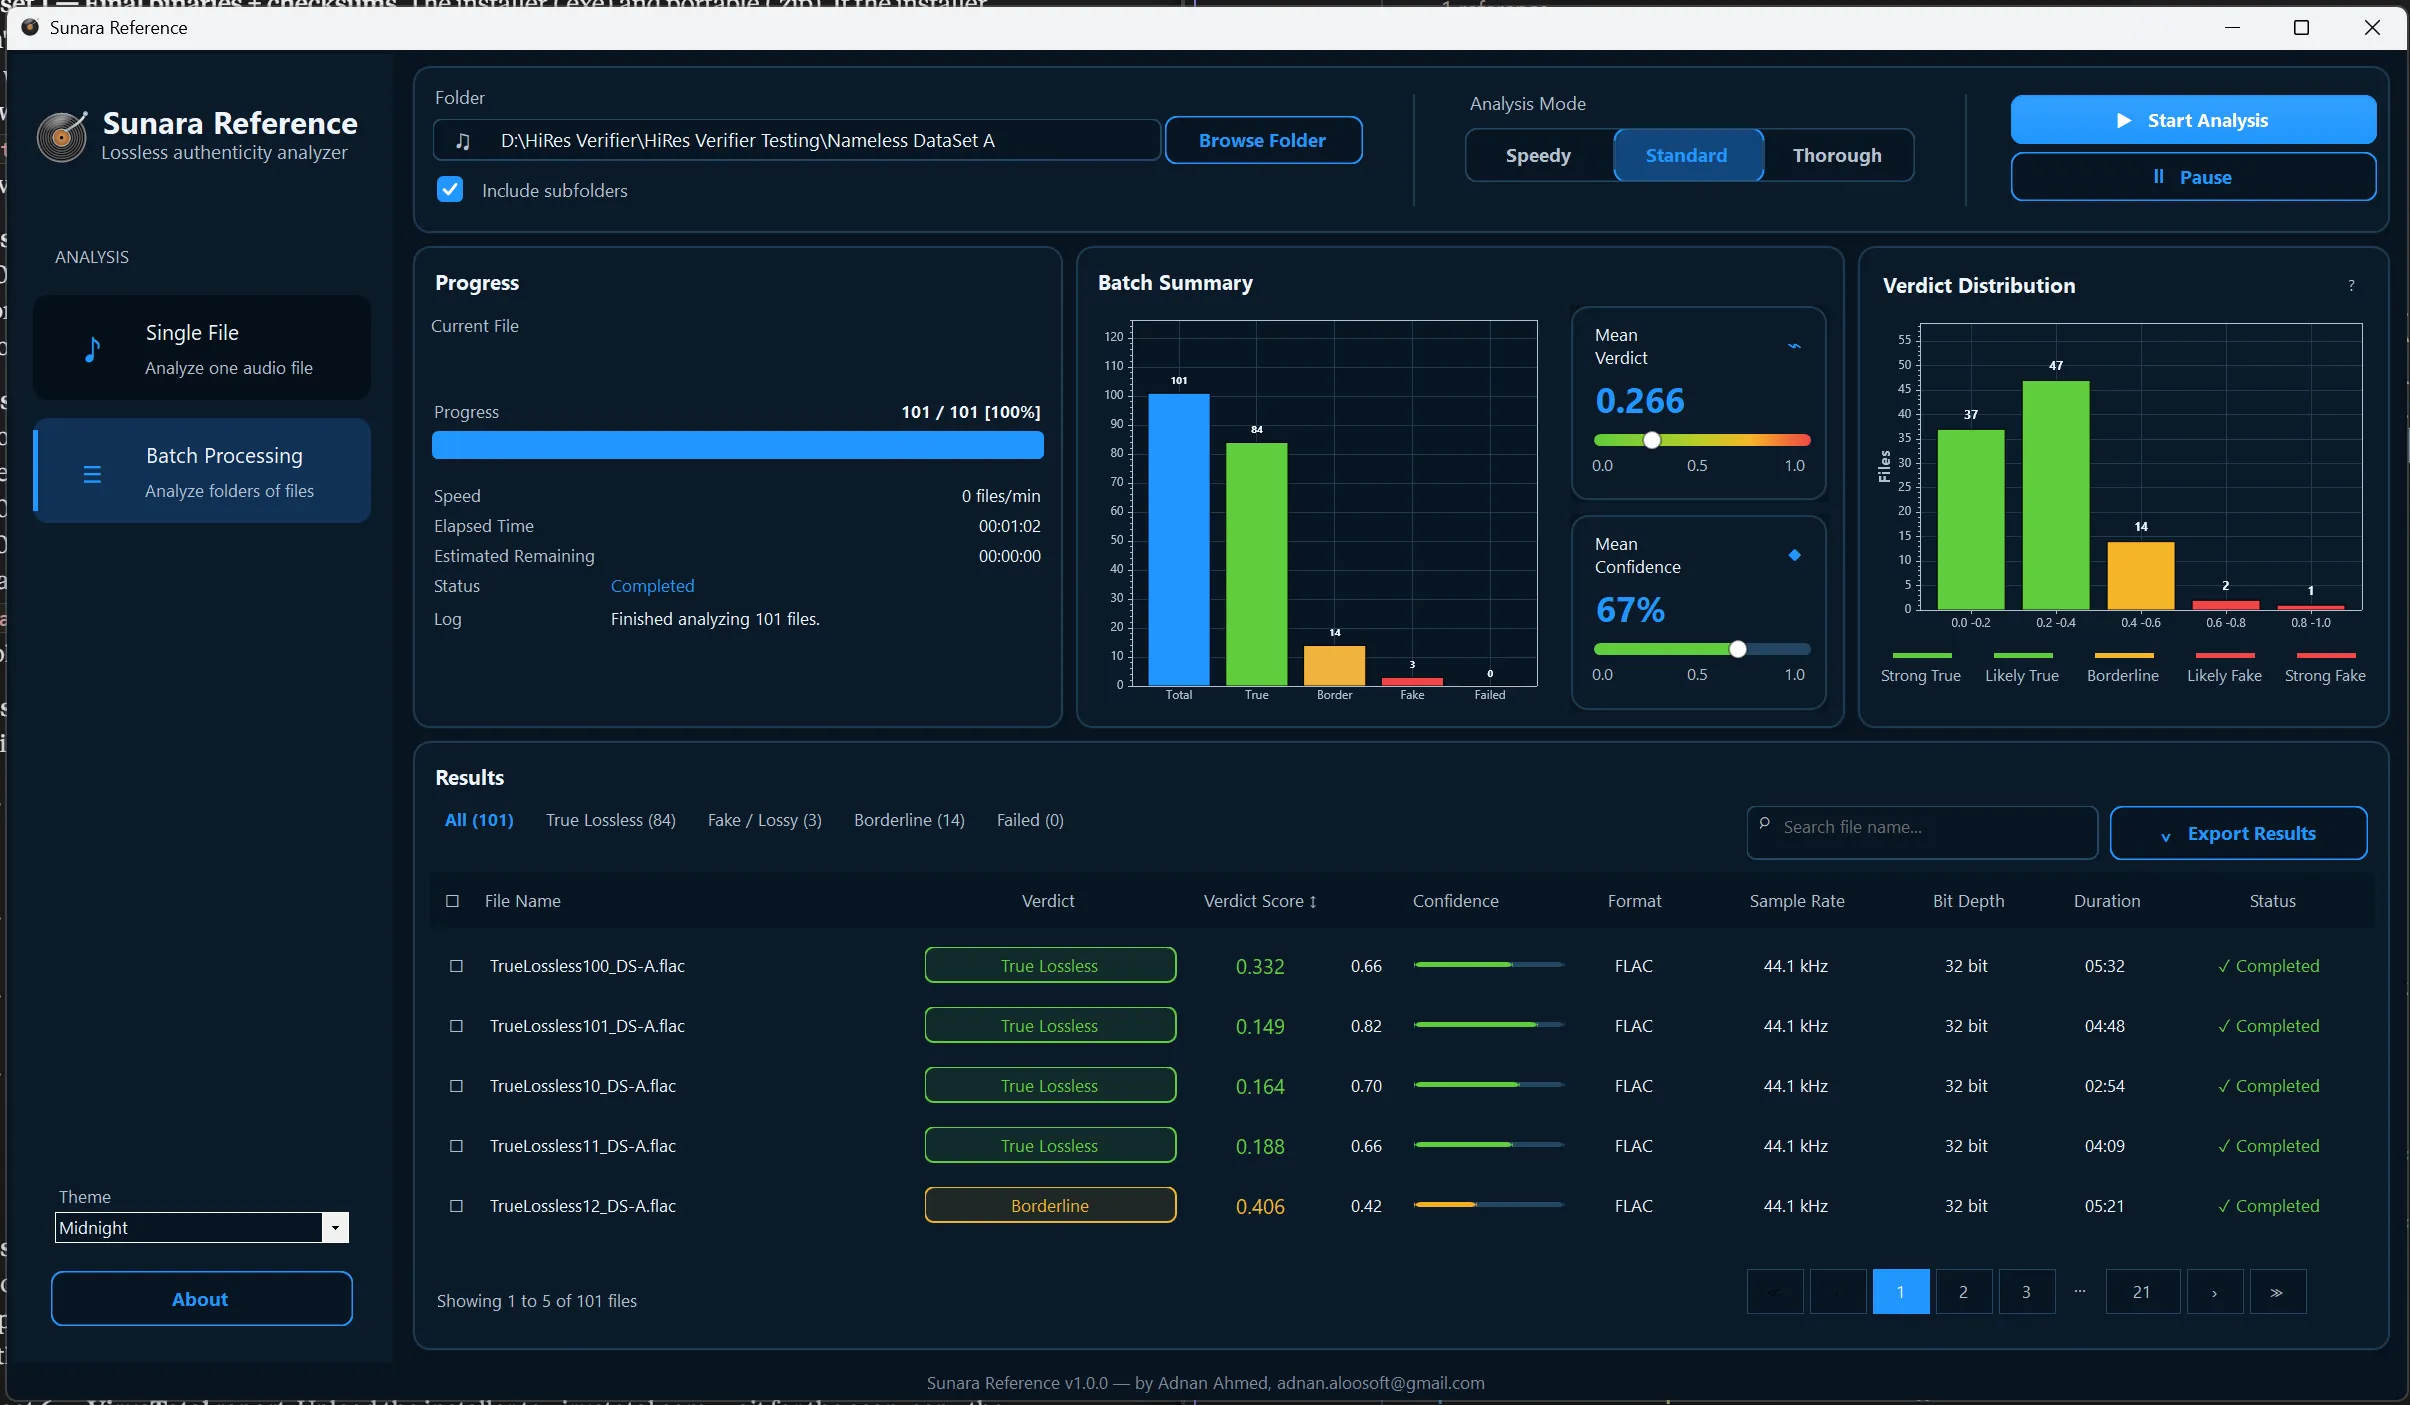Toggle Include subfolders checkbox
This screenshot has height=1405, width=2410.
(x=450, y=190)
